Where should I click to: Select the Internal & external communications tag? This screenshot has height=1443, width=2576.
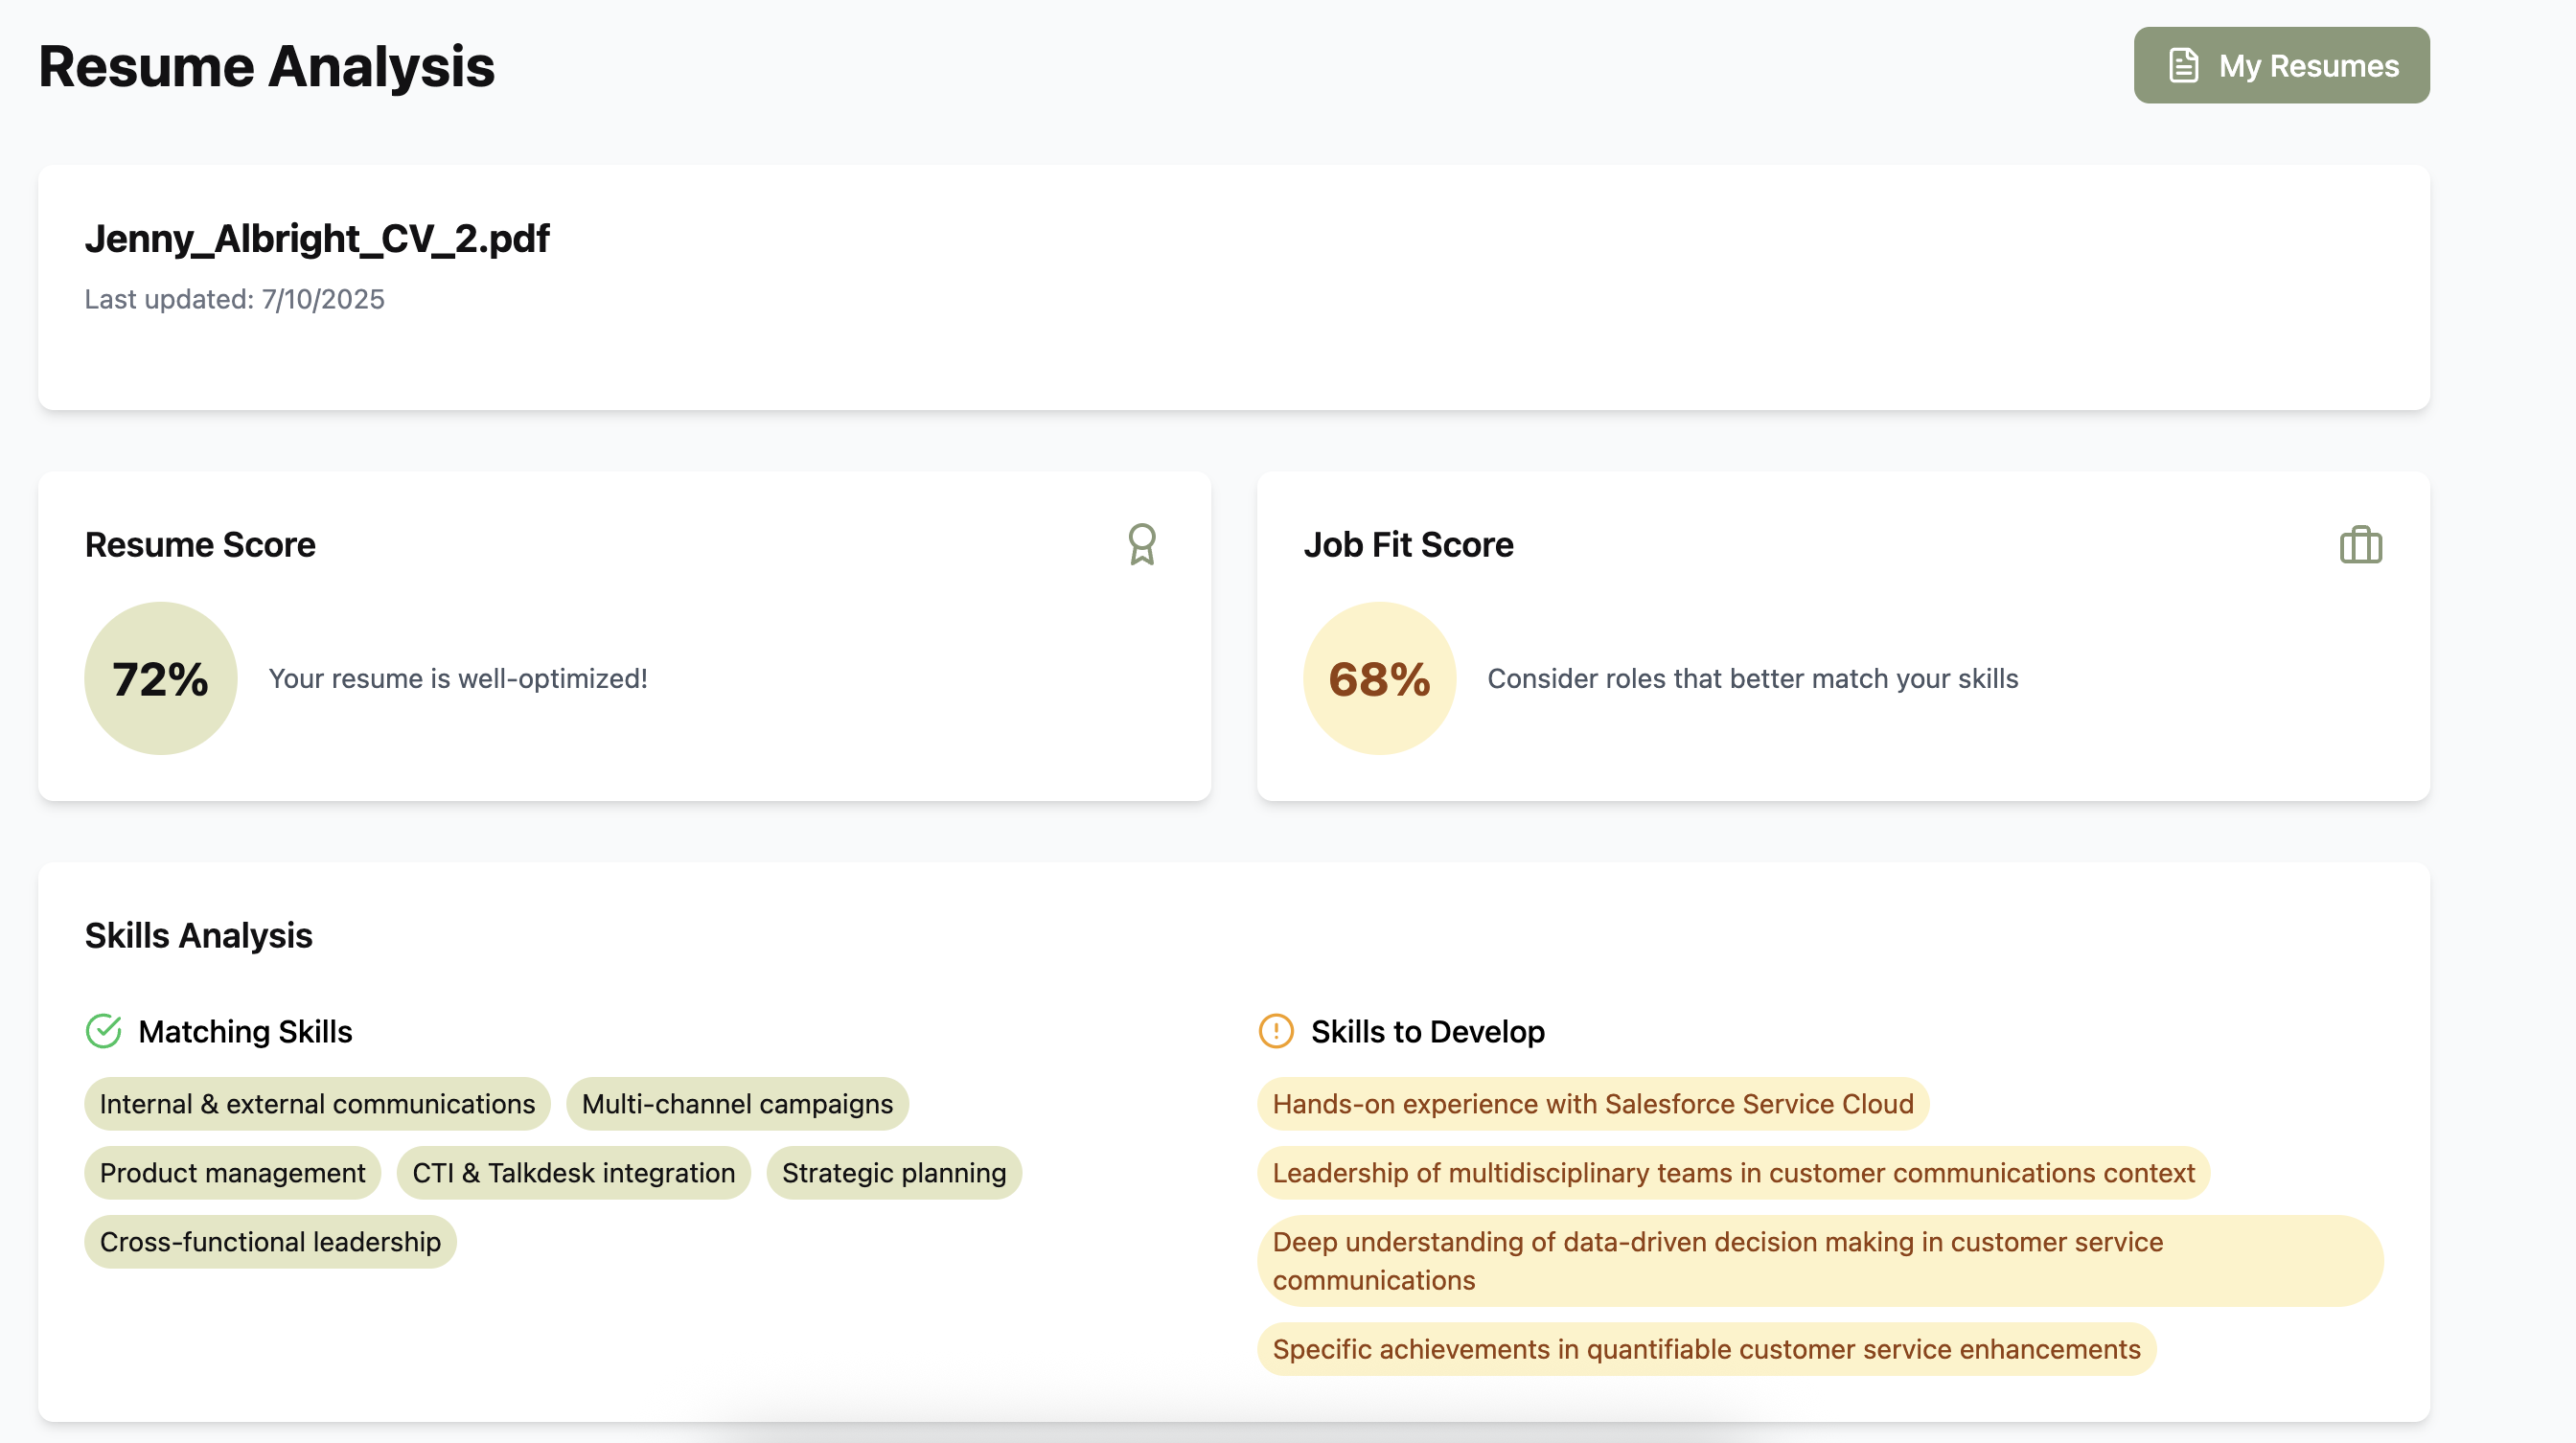pos(317,1104)
